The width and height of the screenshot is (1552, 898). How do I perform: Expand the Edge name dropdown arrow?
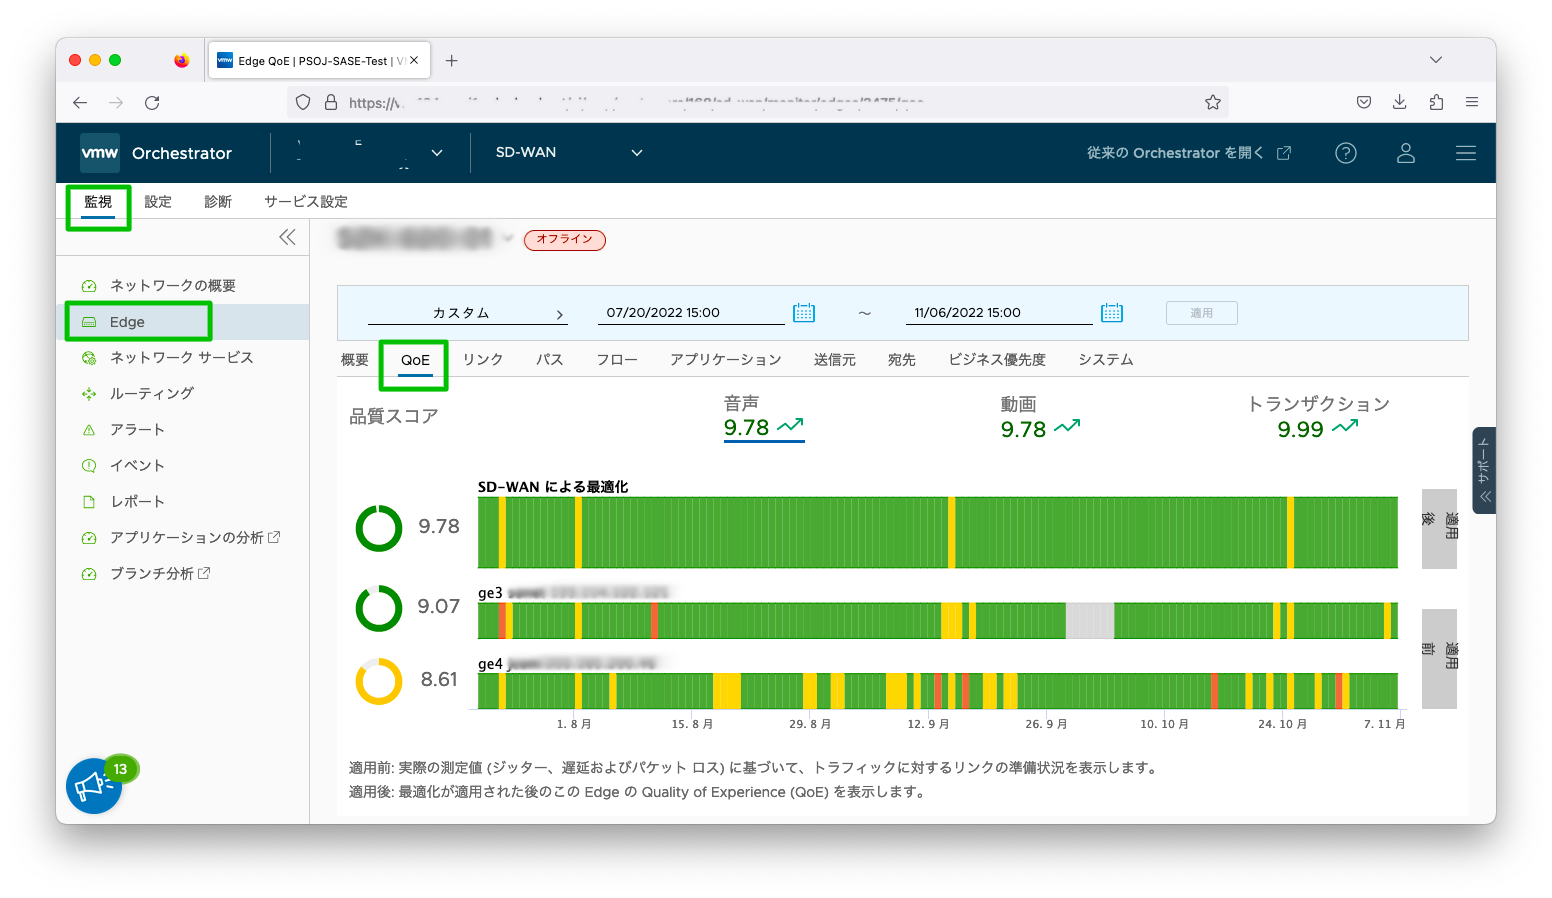pos(508,239)
